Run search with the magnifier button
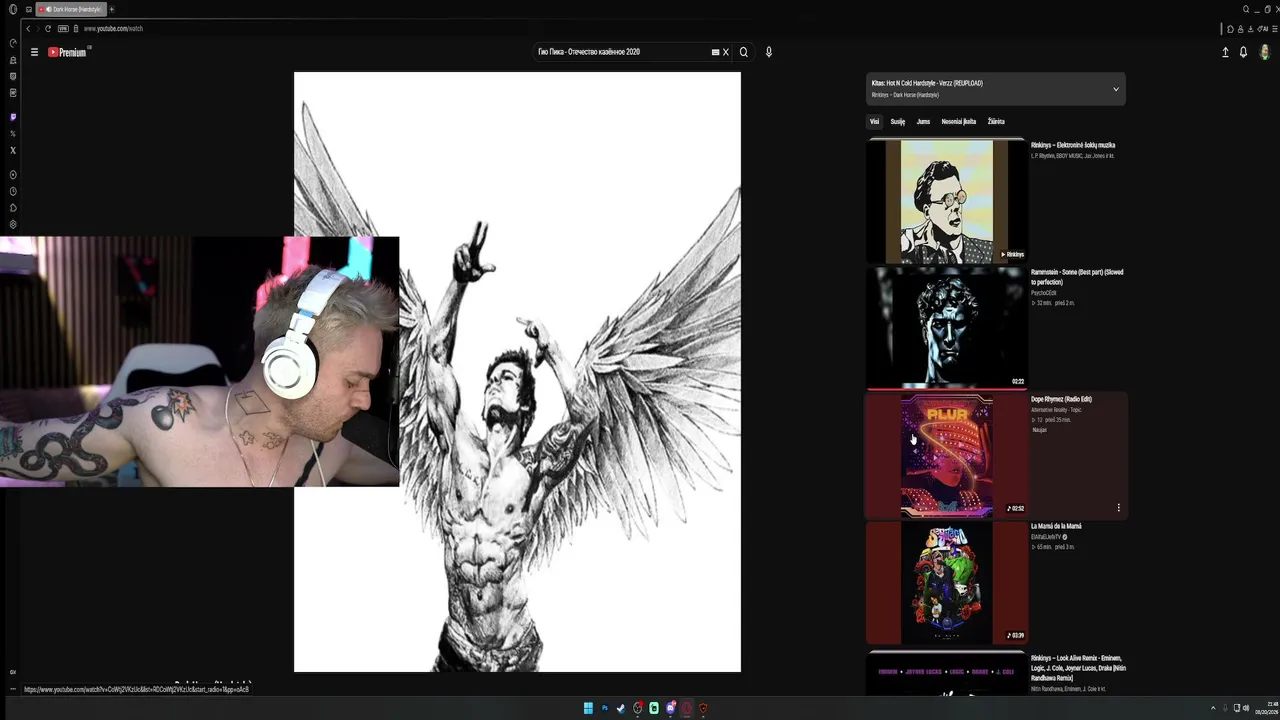 (x=743, y=52)
